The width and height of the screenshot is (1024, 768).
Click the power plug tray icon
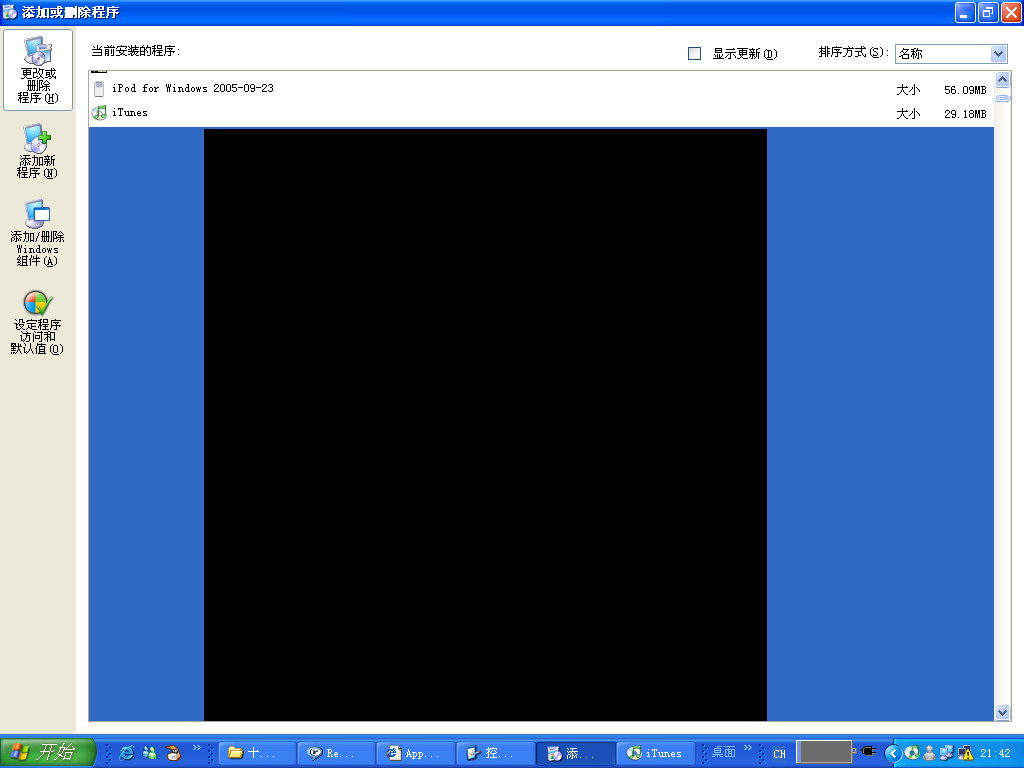(867, 751)
